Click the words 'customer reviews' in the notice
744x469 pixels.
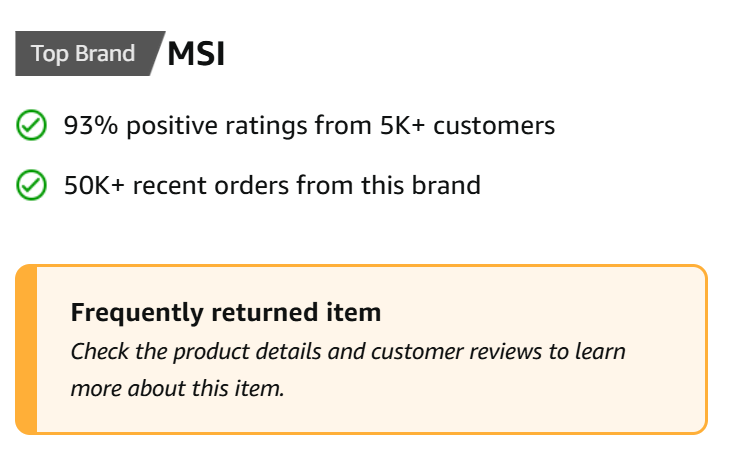[456, 352]
